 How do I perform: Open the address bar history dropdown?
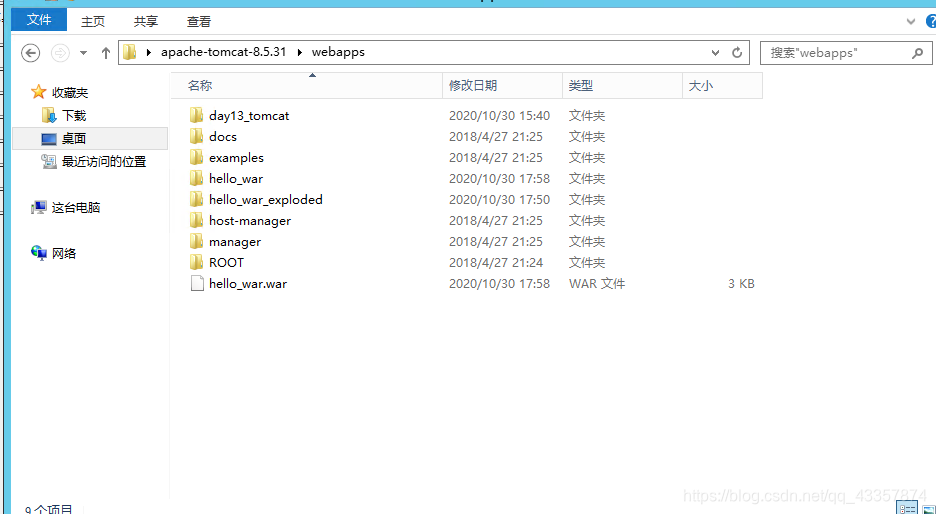point(715,53)
